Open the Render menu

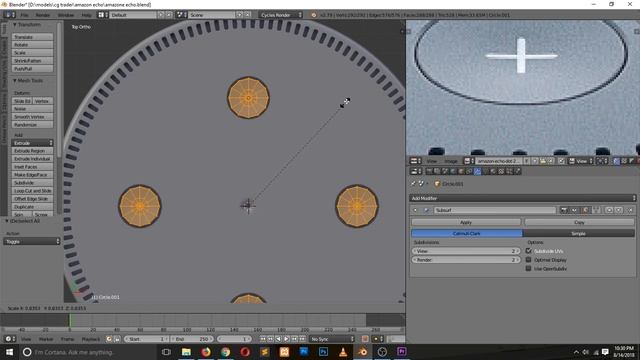(x=42, y=15)
